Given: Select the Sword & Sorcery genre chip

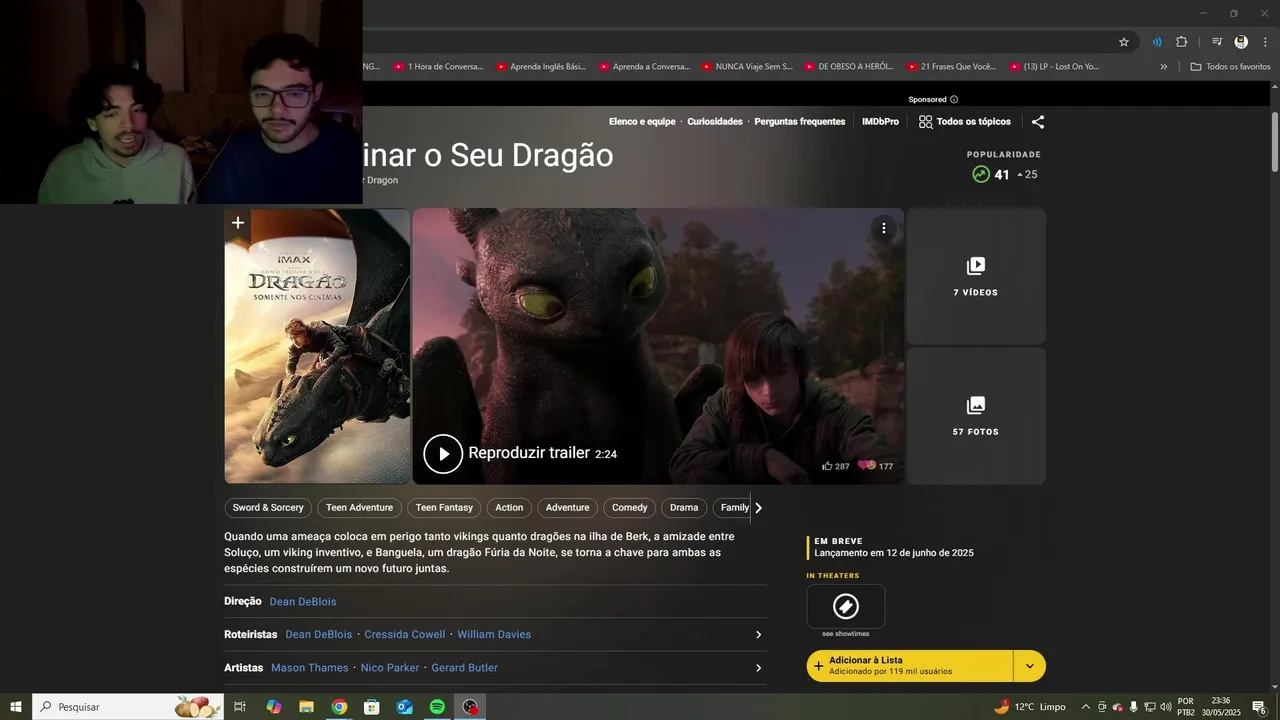Looking at the screenshot, I should click(268, 508).
